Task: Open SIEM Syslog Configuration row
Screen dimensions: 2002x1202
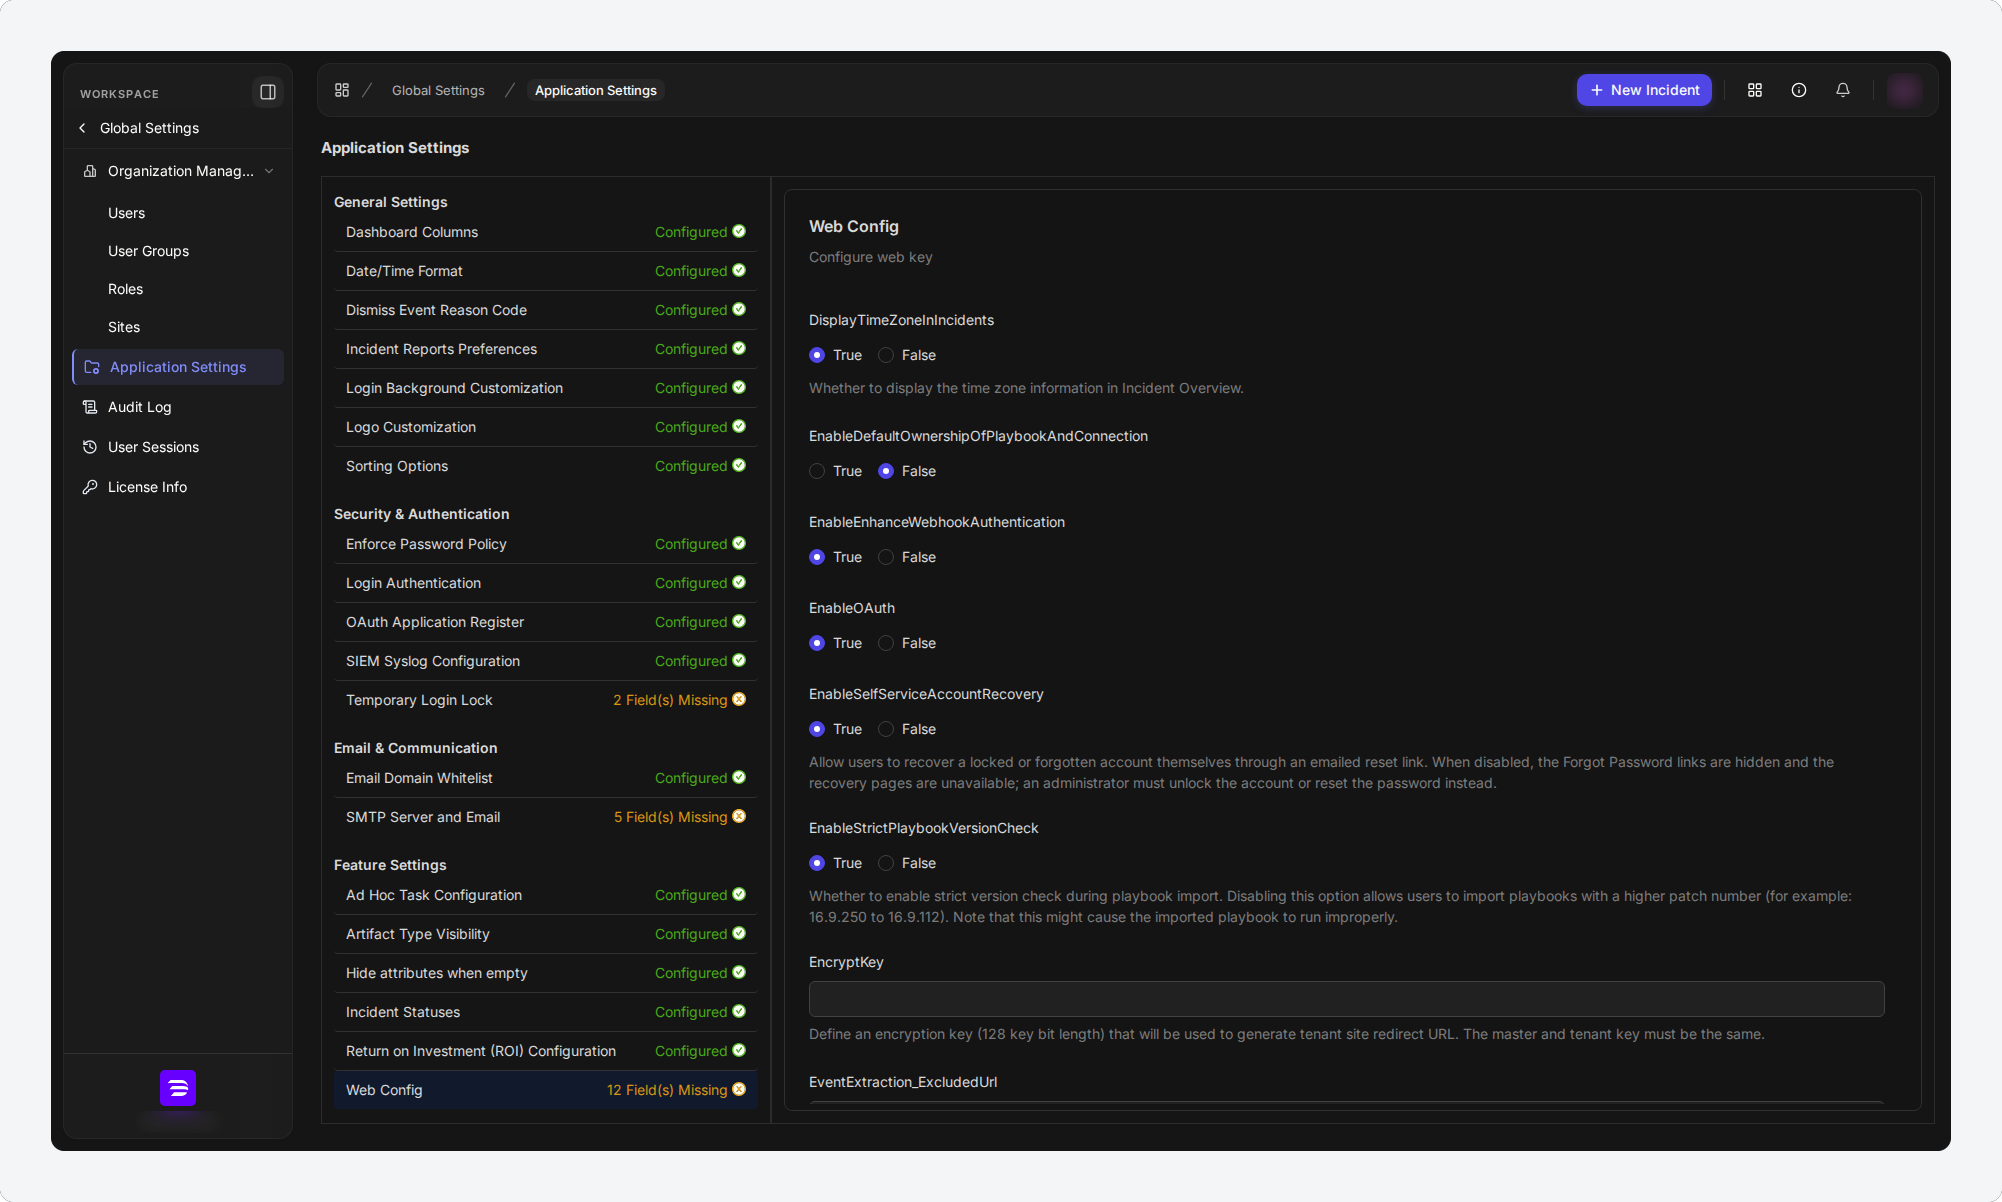Action: pyautogui.click(x=545, y=661)
